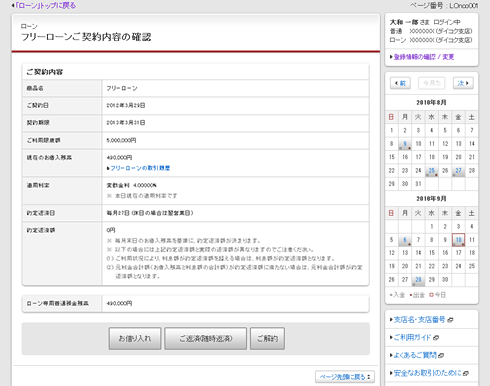
Task: Click 490,000円 in 現在のお借入残高 row
Action: (119, 157)
